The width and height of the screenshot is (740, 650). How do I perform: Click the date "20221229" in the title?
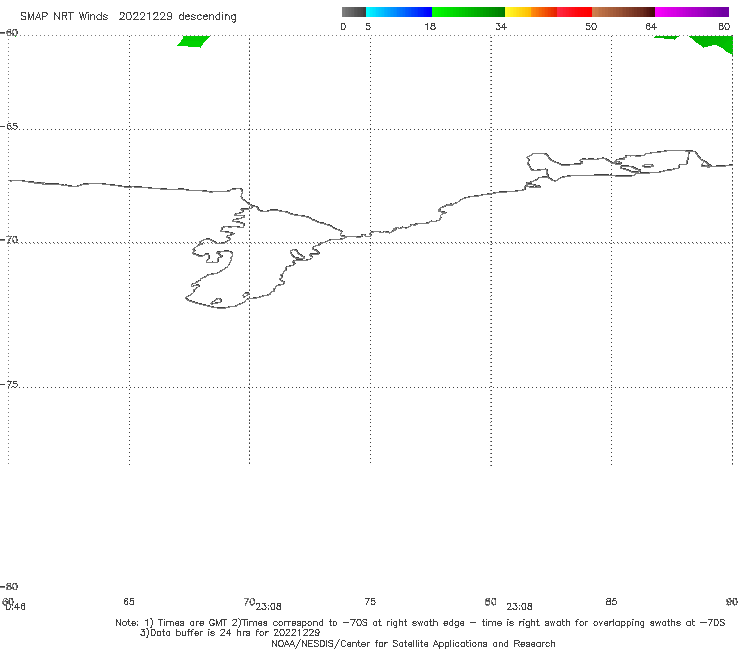146,16
